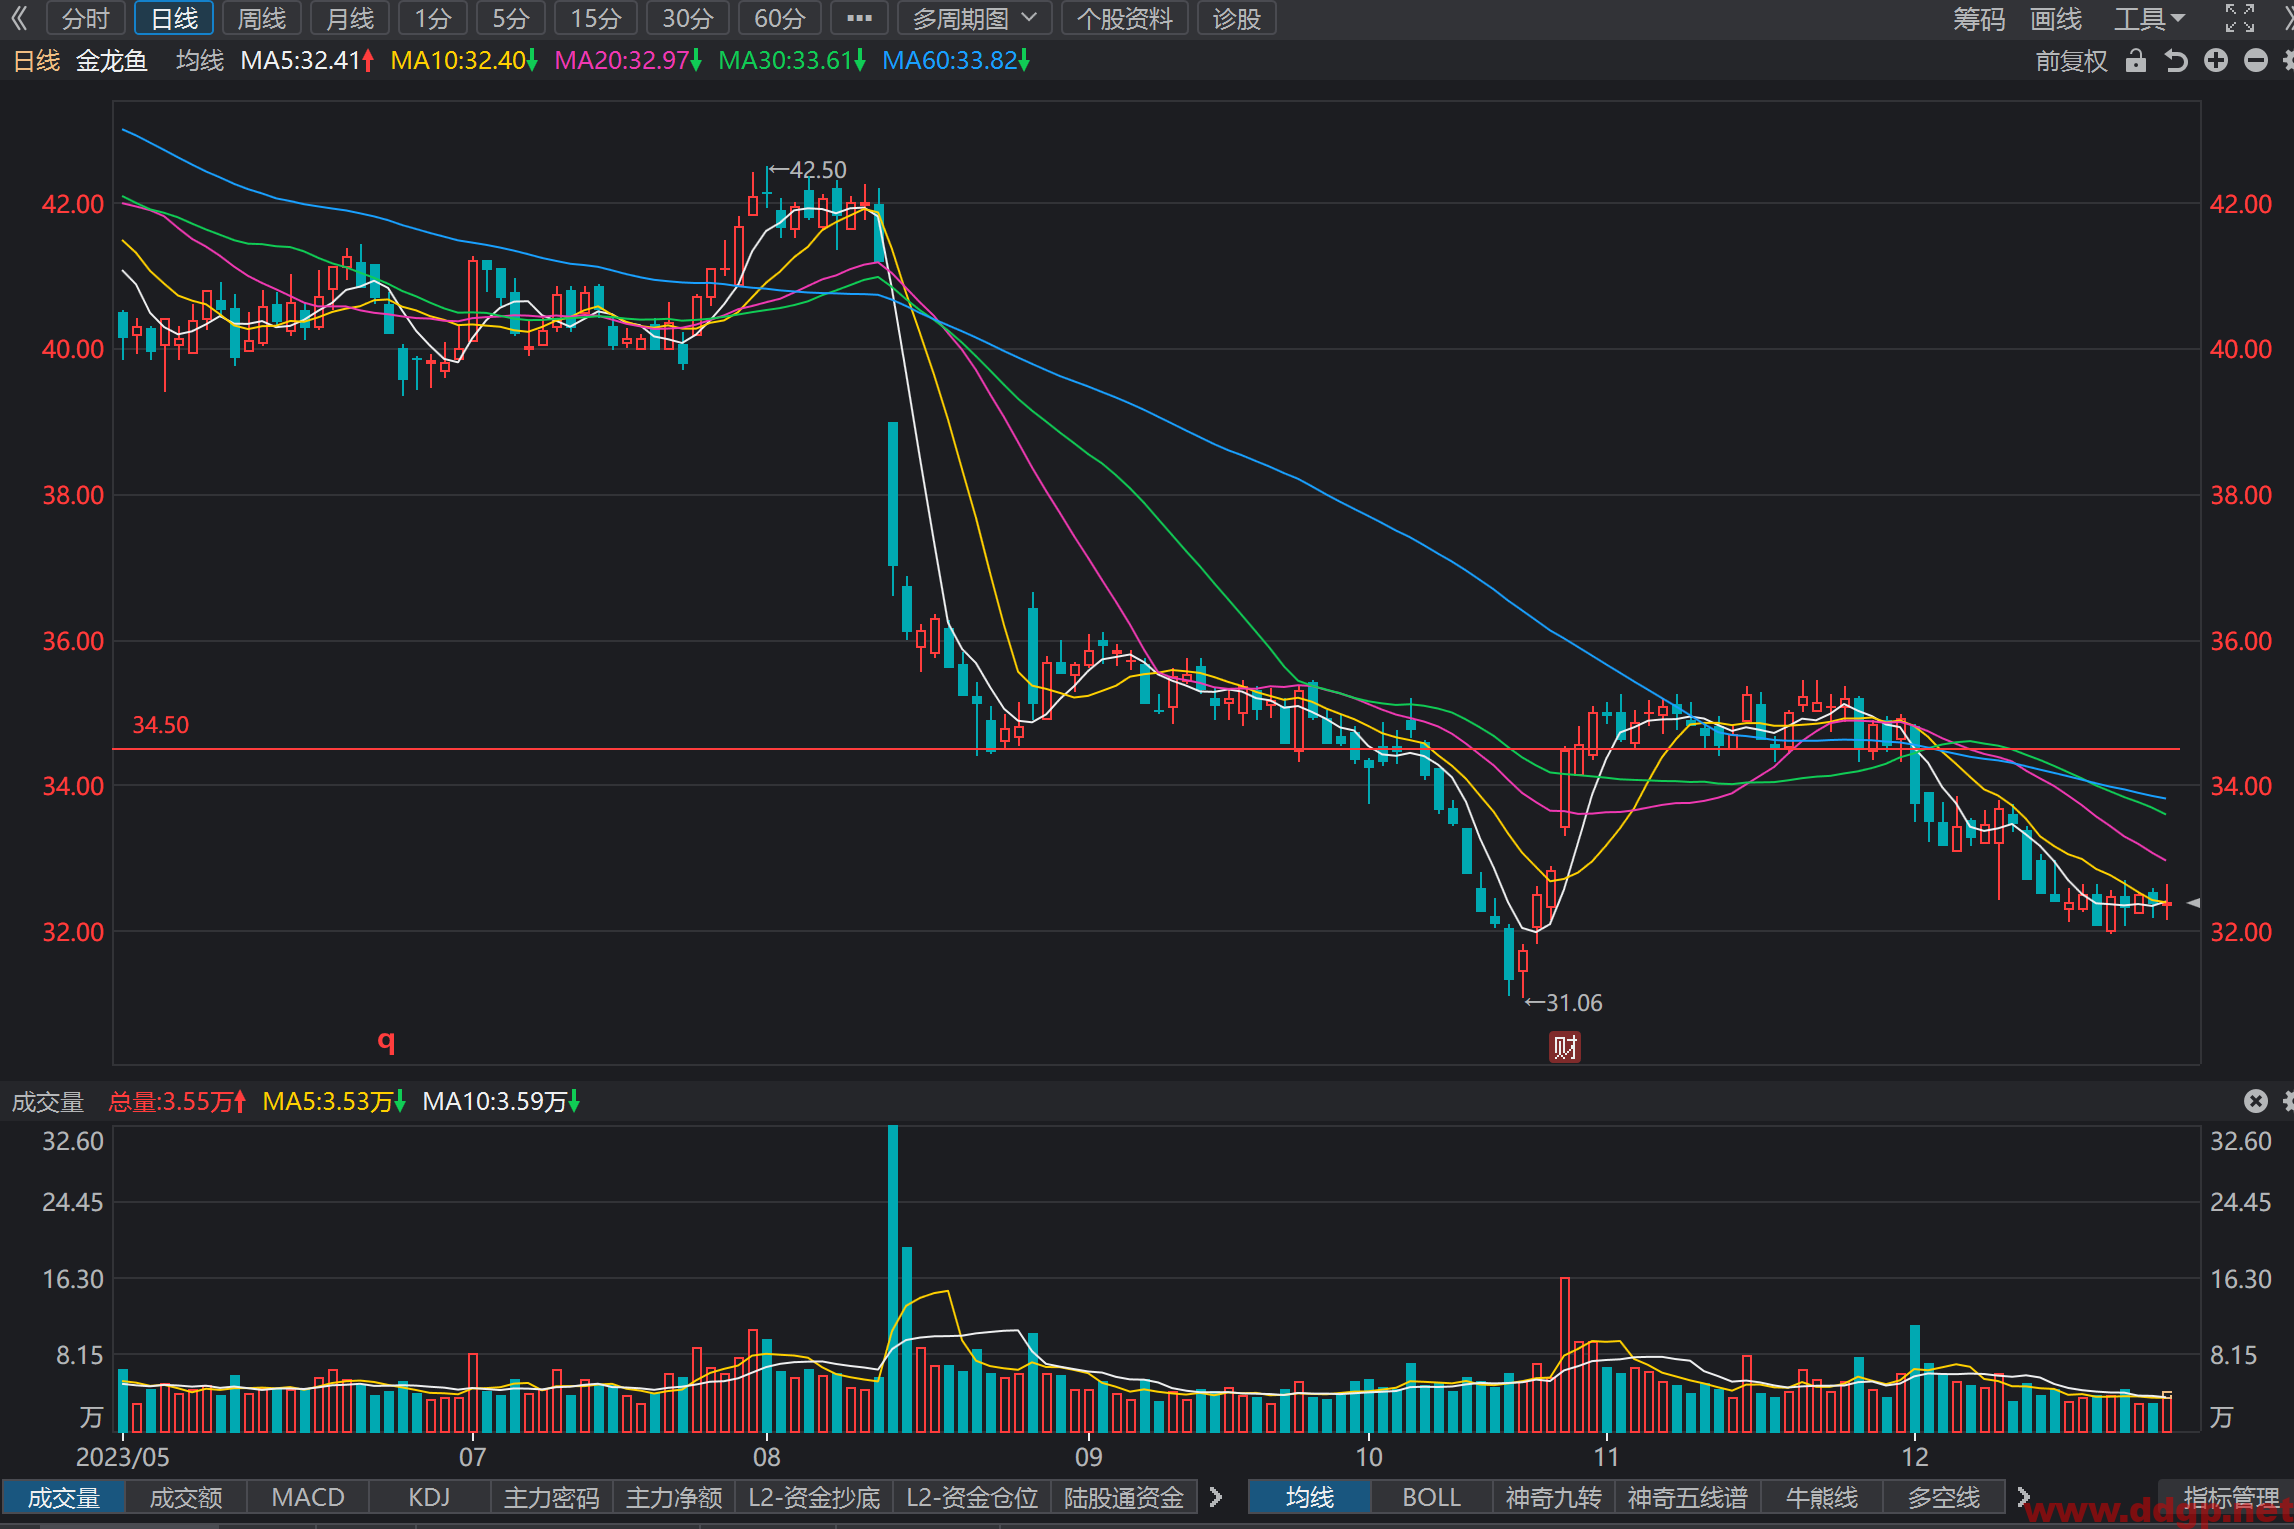Toggle the 前复权 price adjustment mode
Screen dimensions: 2294x1529
point(2070,61)
